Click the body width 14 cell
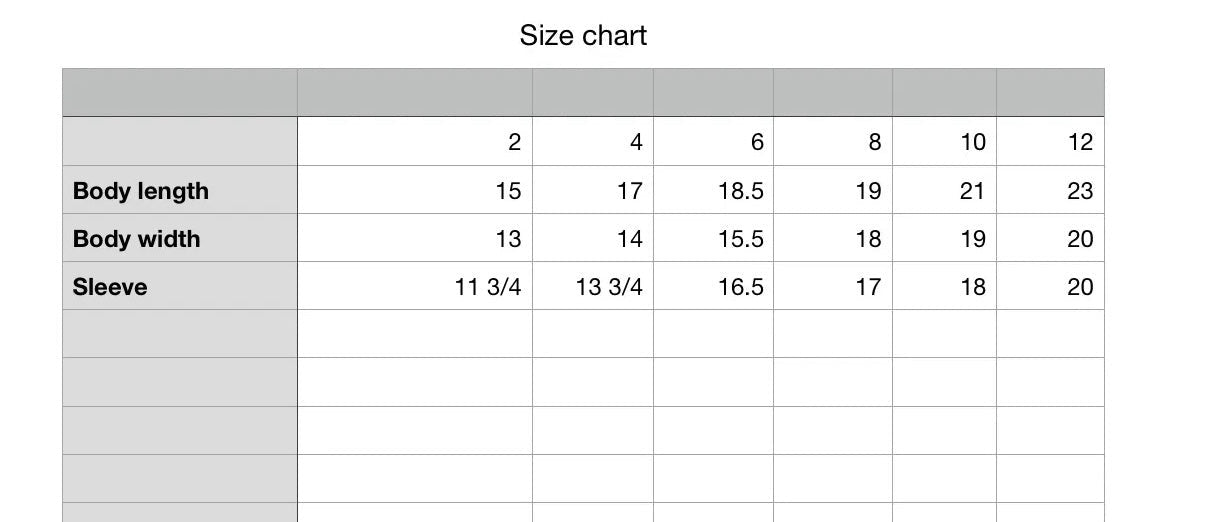Viewport: 1211px width, 522px height. 593,238
